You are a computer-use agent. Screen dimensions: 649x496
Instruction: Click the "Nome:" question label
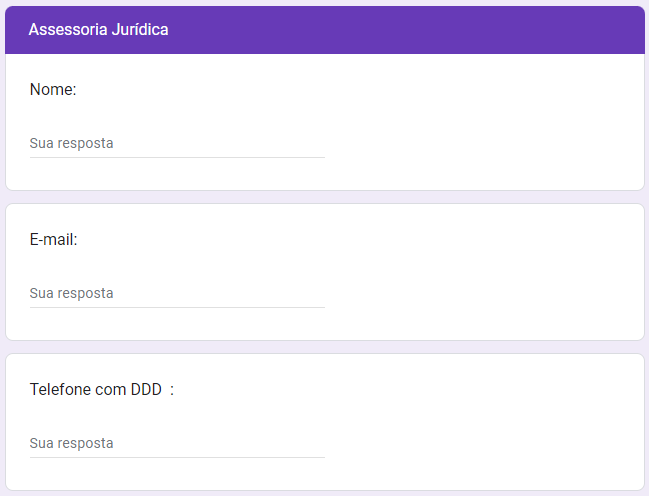53,89
